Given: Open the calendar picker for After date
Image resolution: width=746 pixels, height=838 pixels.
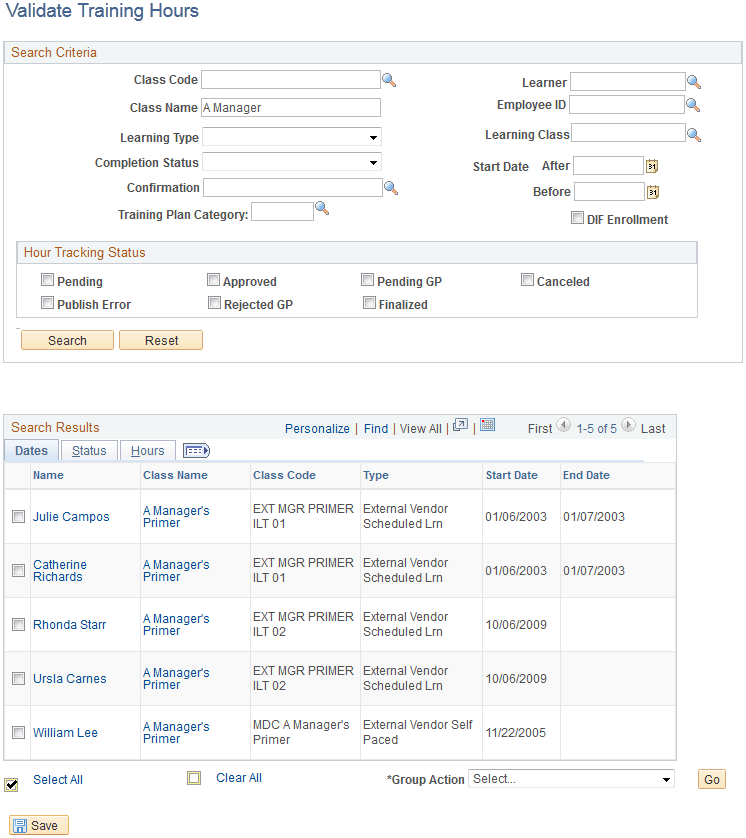Looking at the screenshot, I should 654,165.
